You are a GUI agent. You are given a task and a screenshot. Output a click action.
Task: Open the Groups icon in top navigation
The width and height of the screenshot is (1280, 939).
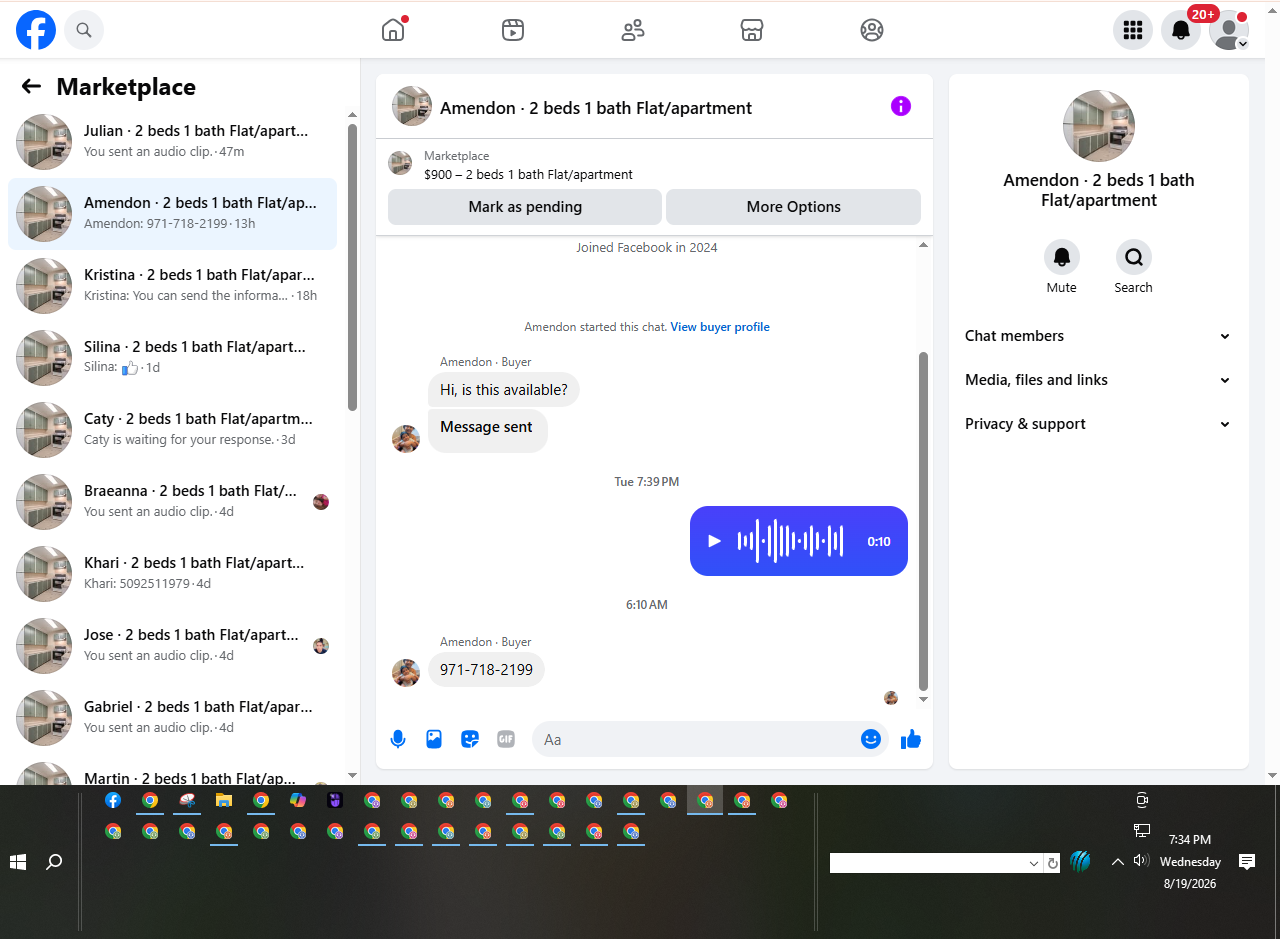(x=872, y=30)
